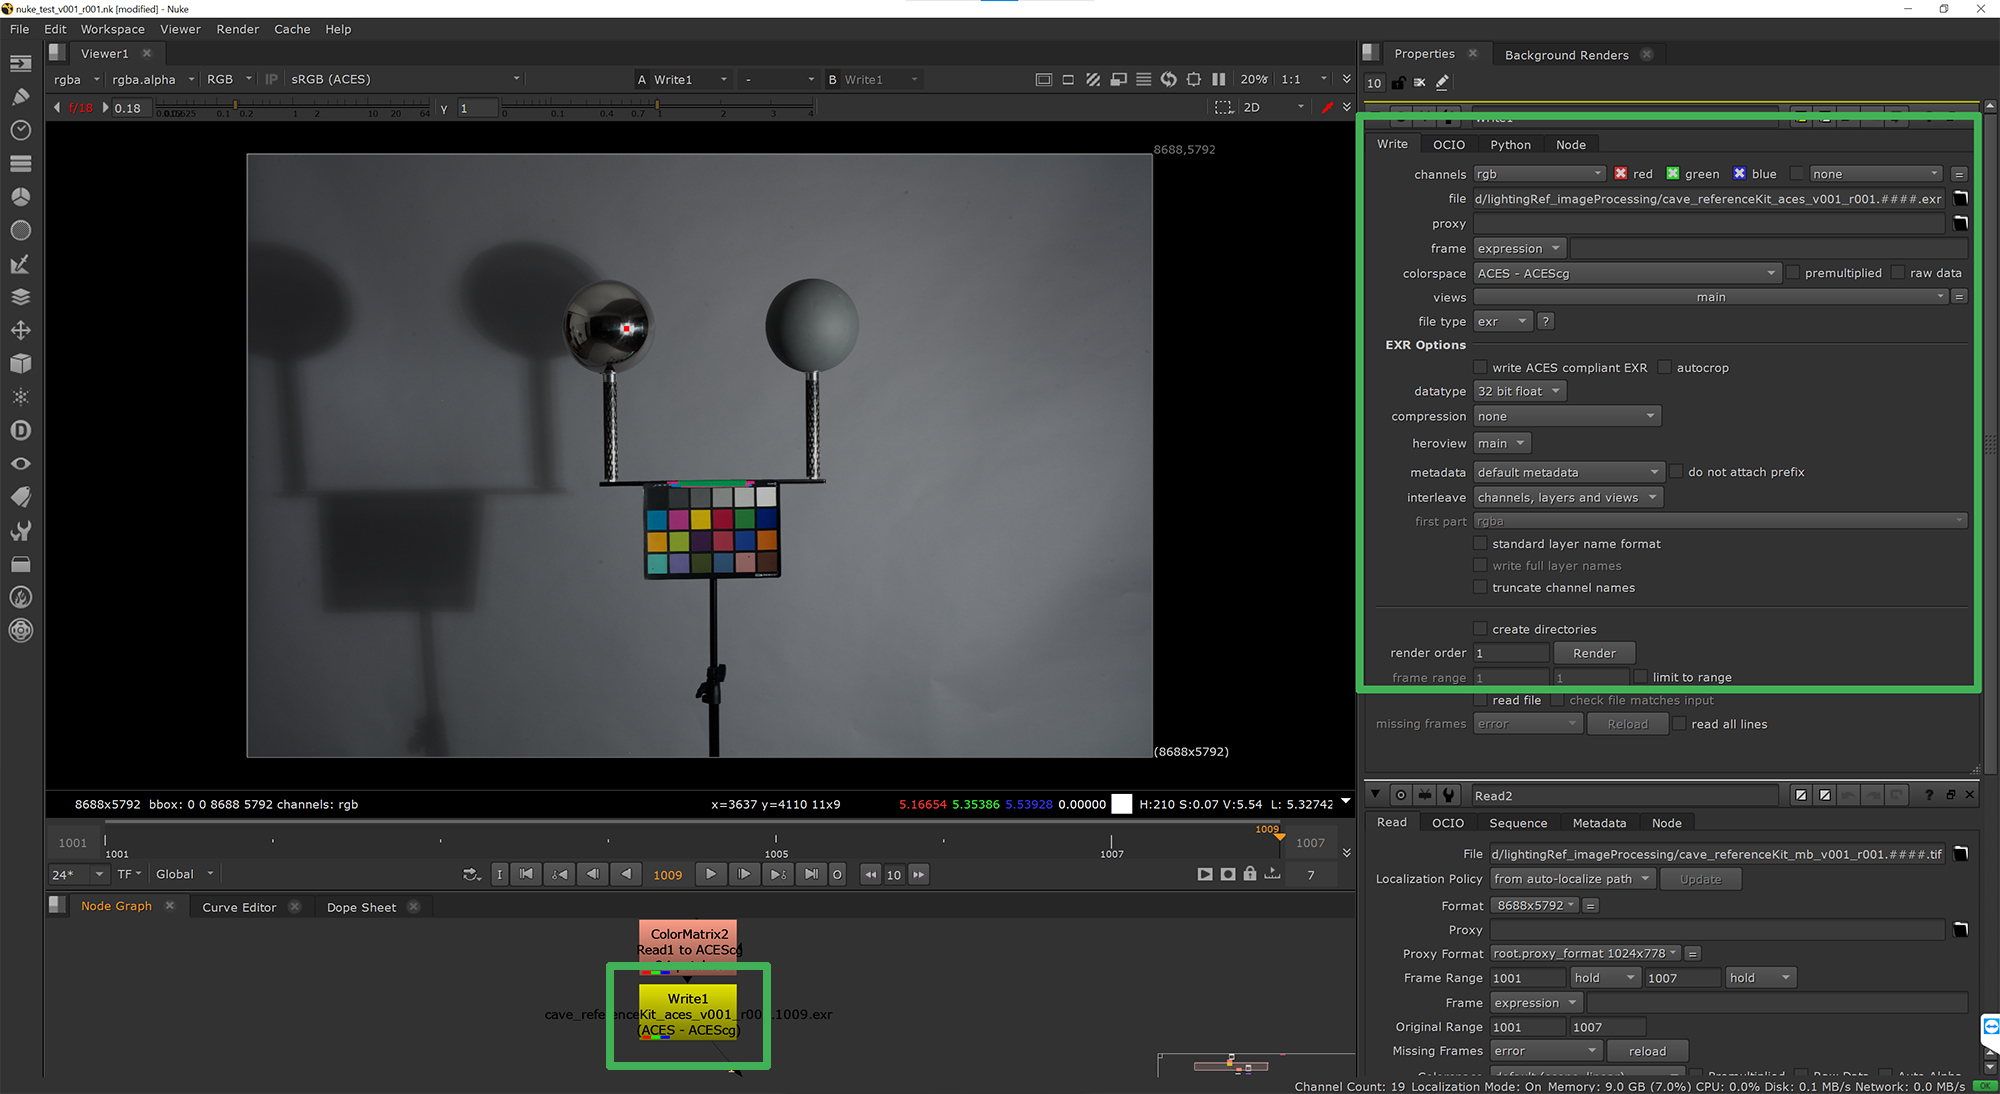The image size is (2000, 1094).
Task: Click the viewer gain slider handle
Action: (235, 104)
